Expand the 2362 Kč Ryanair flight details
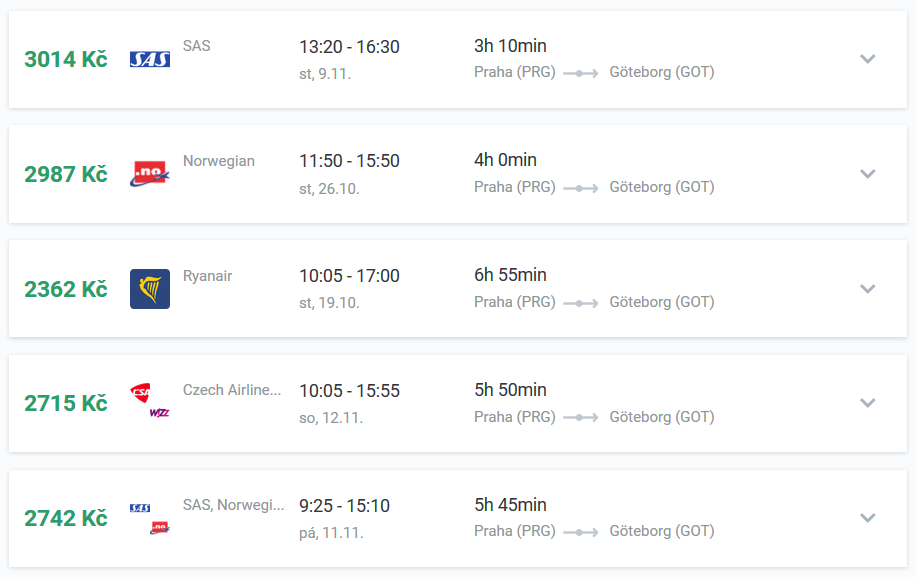Screen dimensions: 916x577 pos(868,288)
